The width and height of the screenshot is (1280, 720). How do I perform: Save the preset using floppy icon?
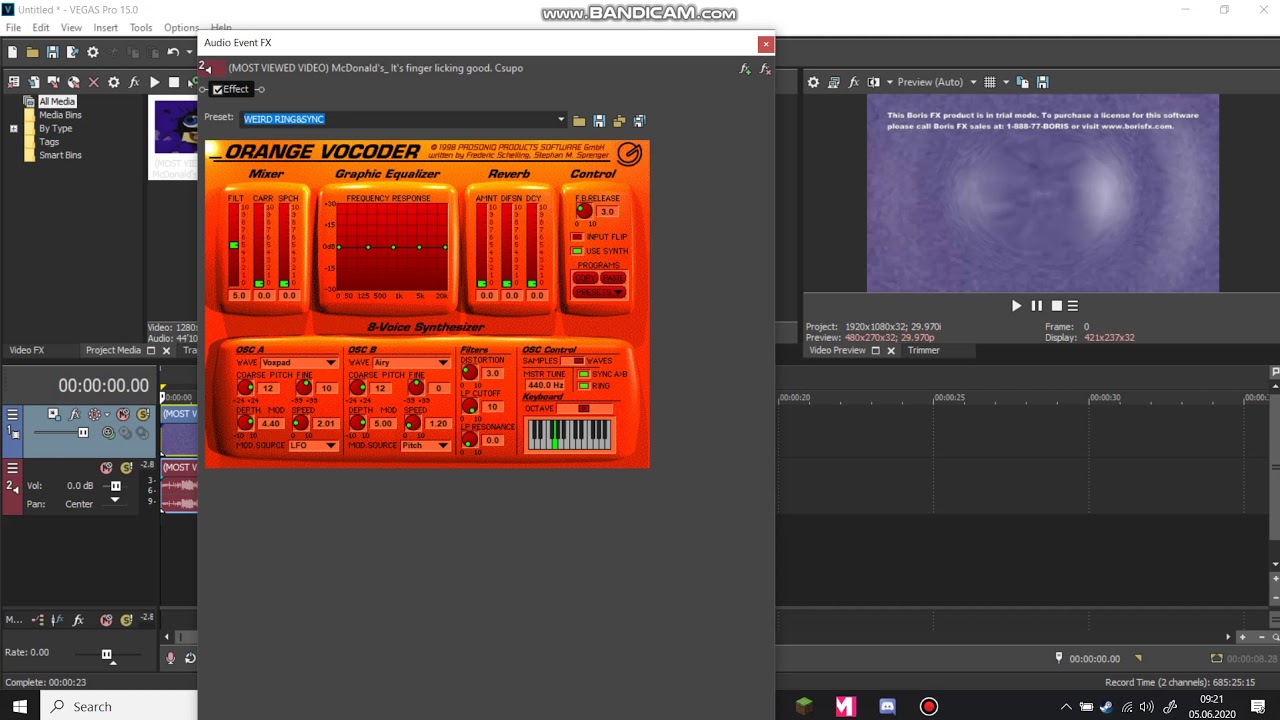pyautogui.click(x=599, y=120)
